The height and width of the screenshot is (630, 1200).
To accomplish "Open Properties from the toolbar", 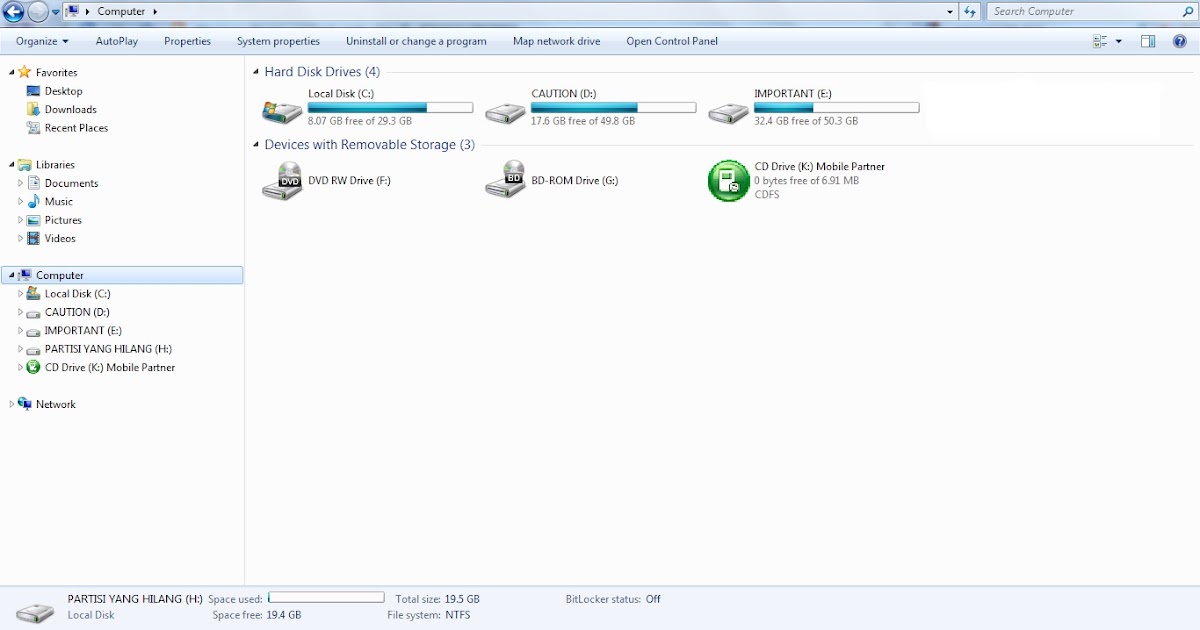I will click(188, 41).
